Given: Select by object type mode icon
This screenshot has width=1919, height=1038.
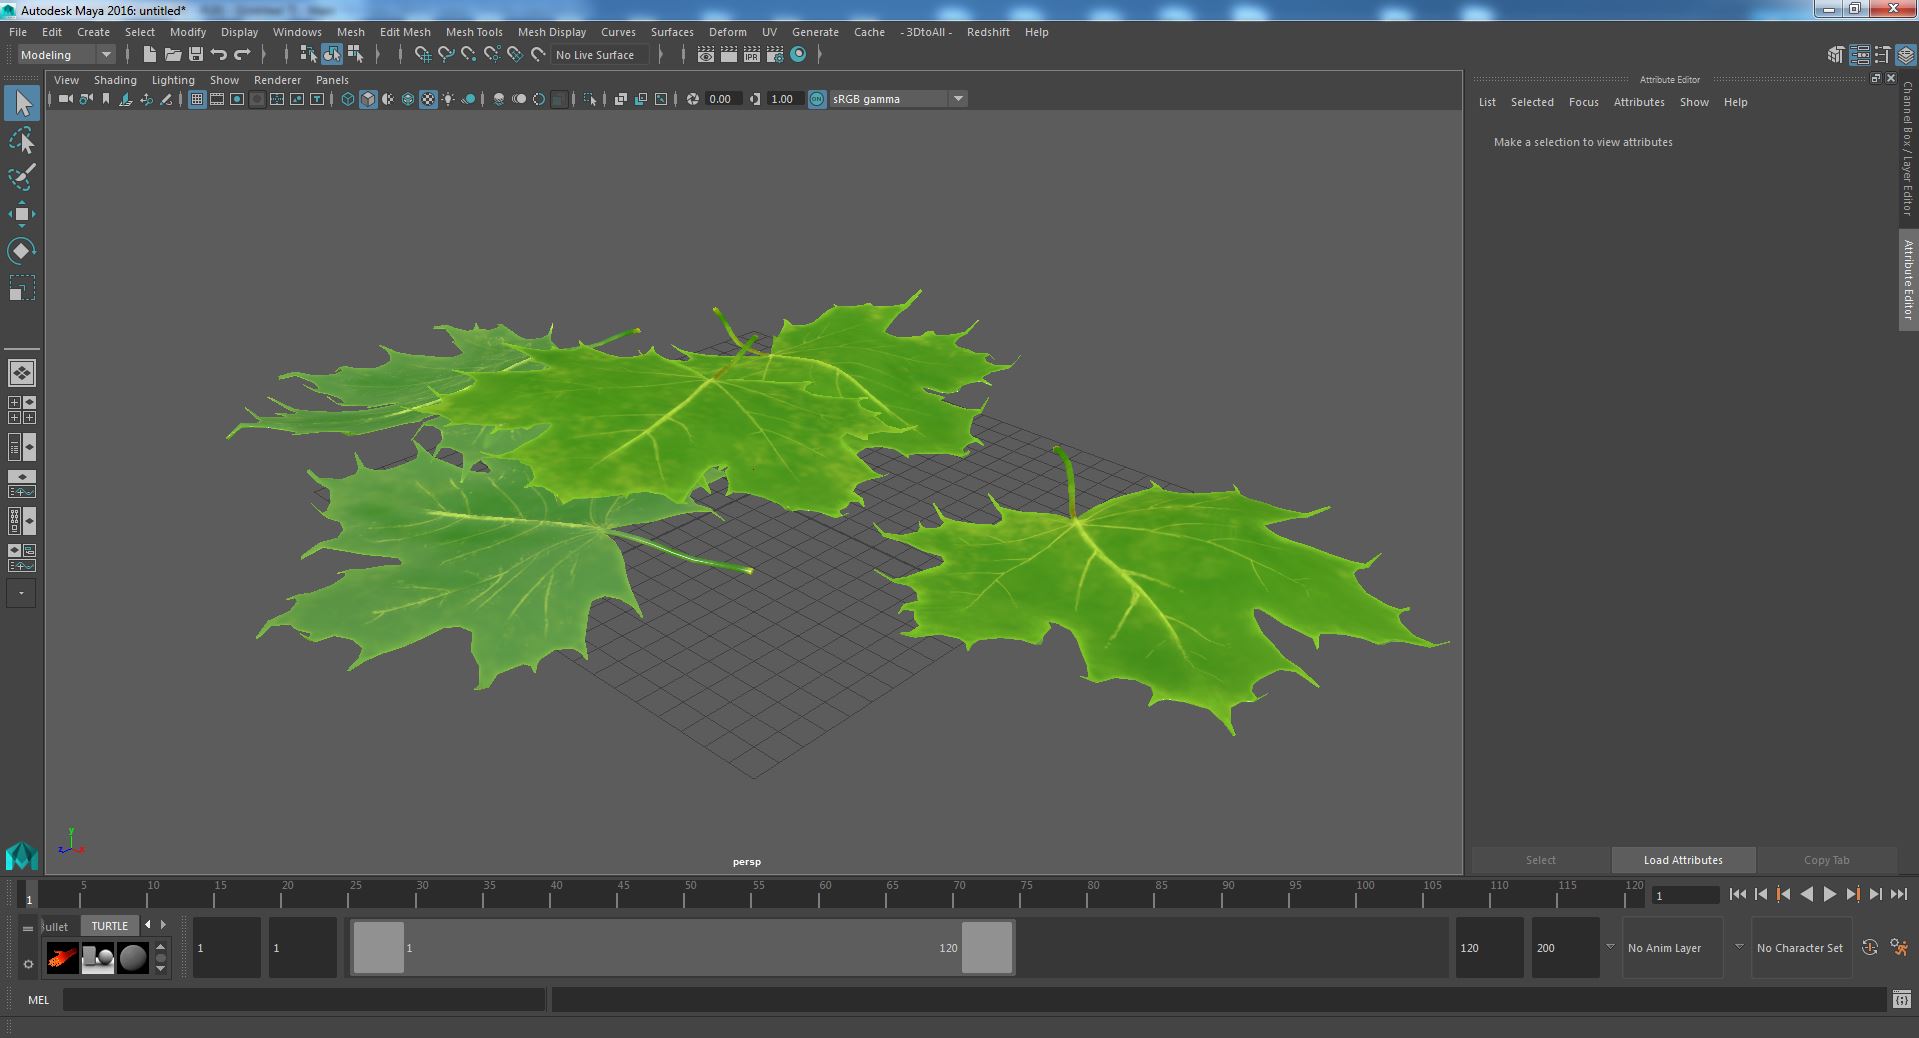Looking at the screenshot, I should click(332, 54).
